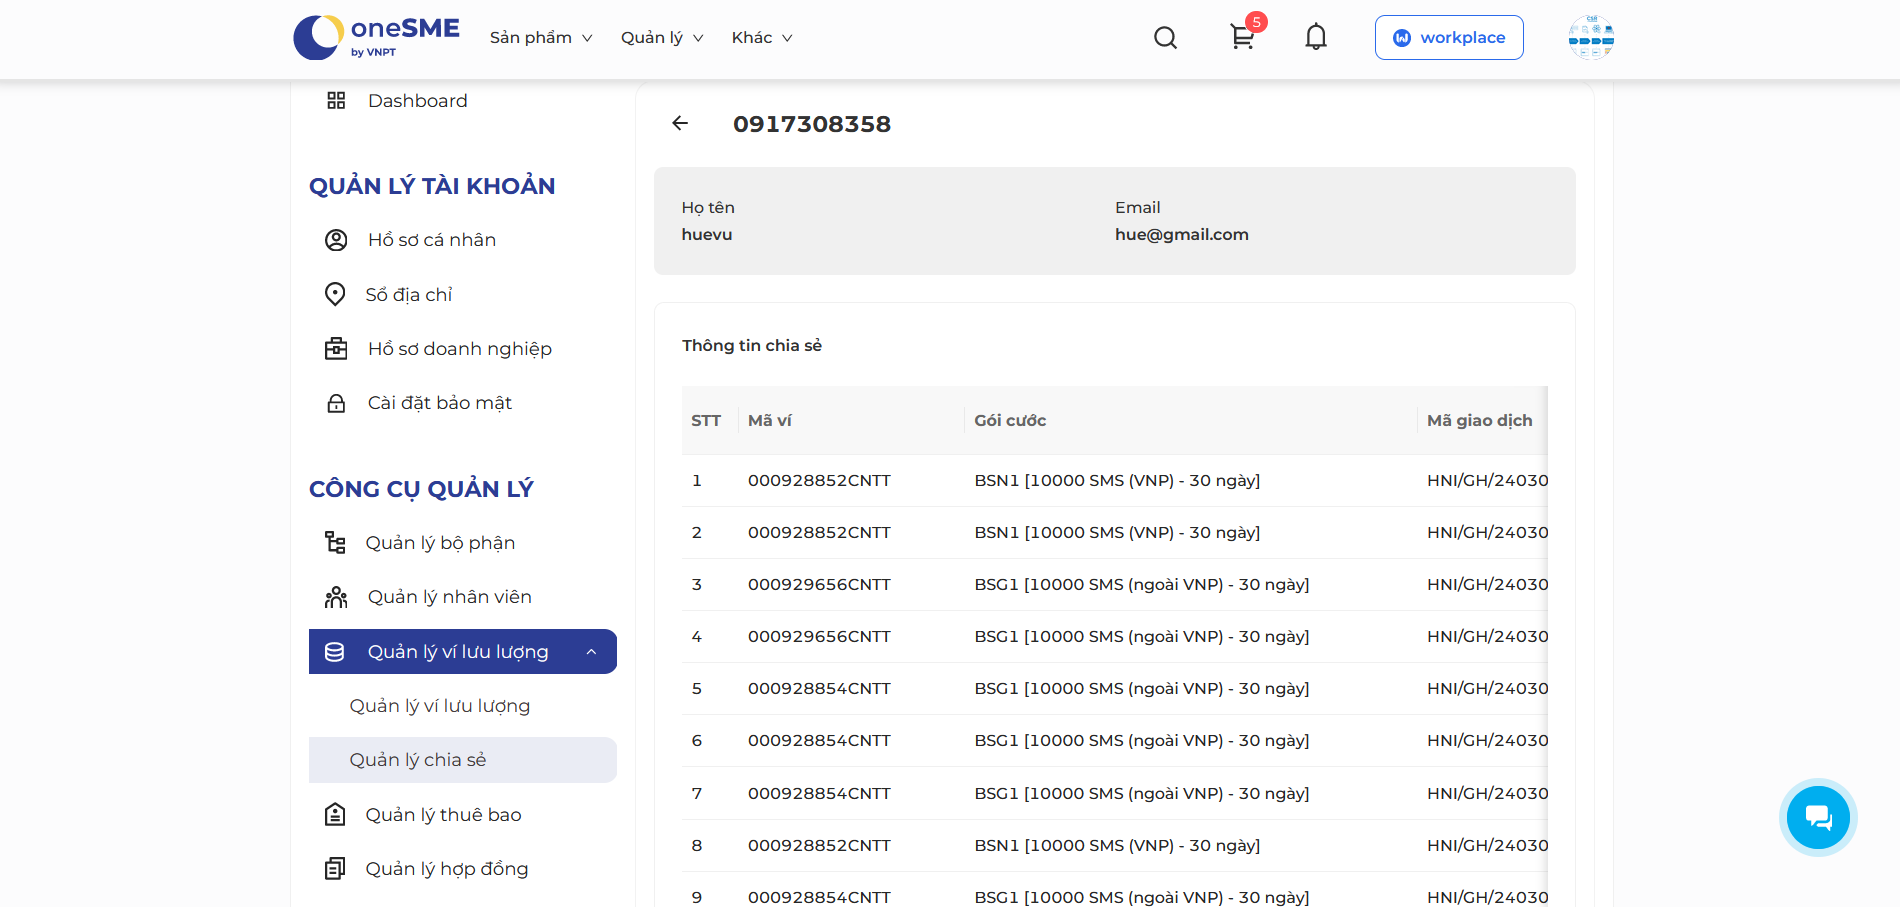Viewport: 1900px width, 907px height.
Task: Open the notifications bell
Action: tap(1316, 37)
